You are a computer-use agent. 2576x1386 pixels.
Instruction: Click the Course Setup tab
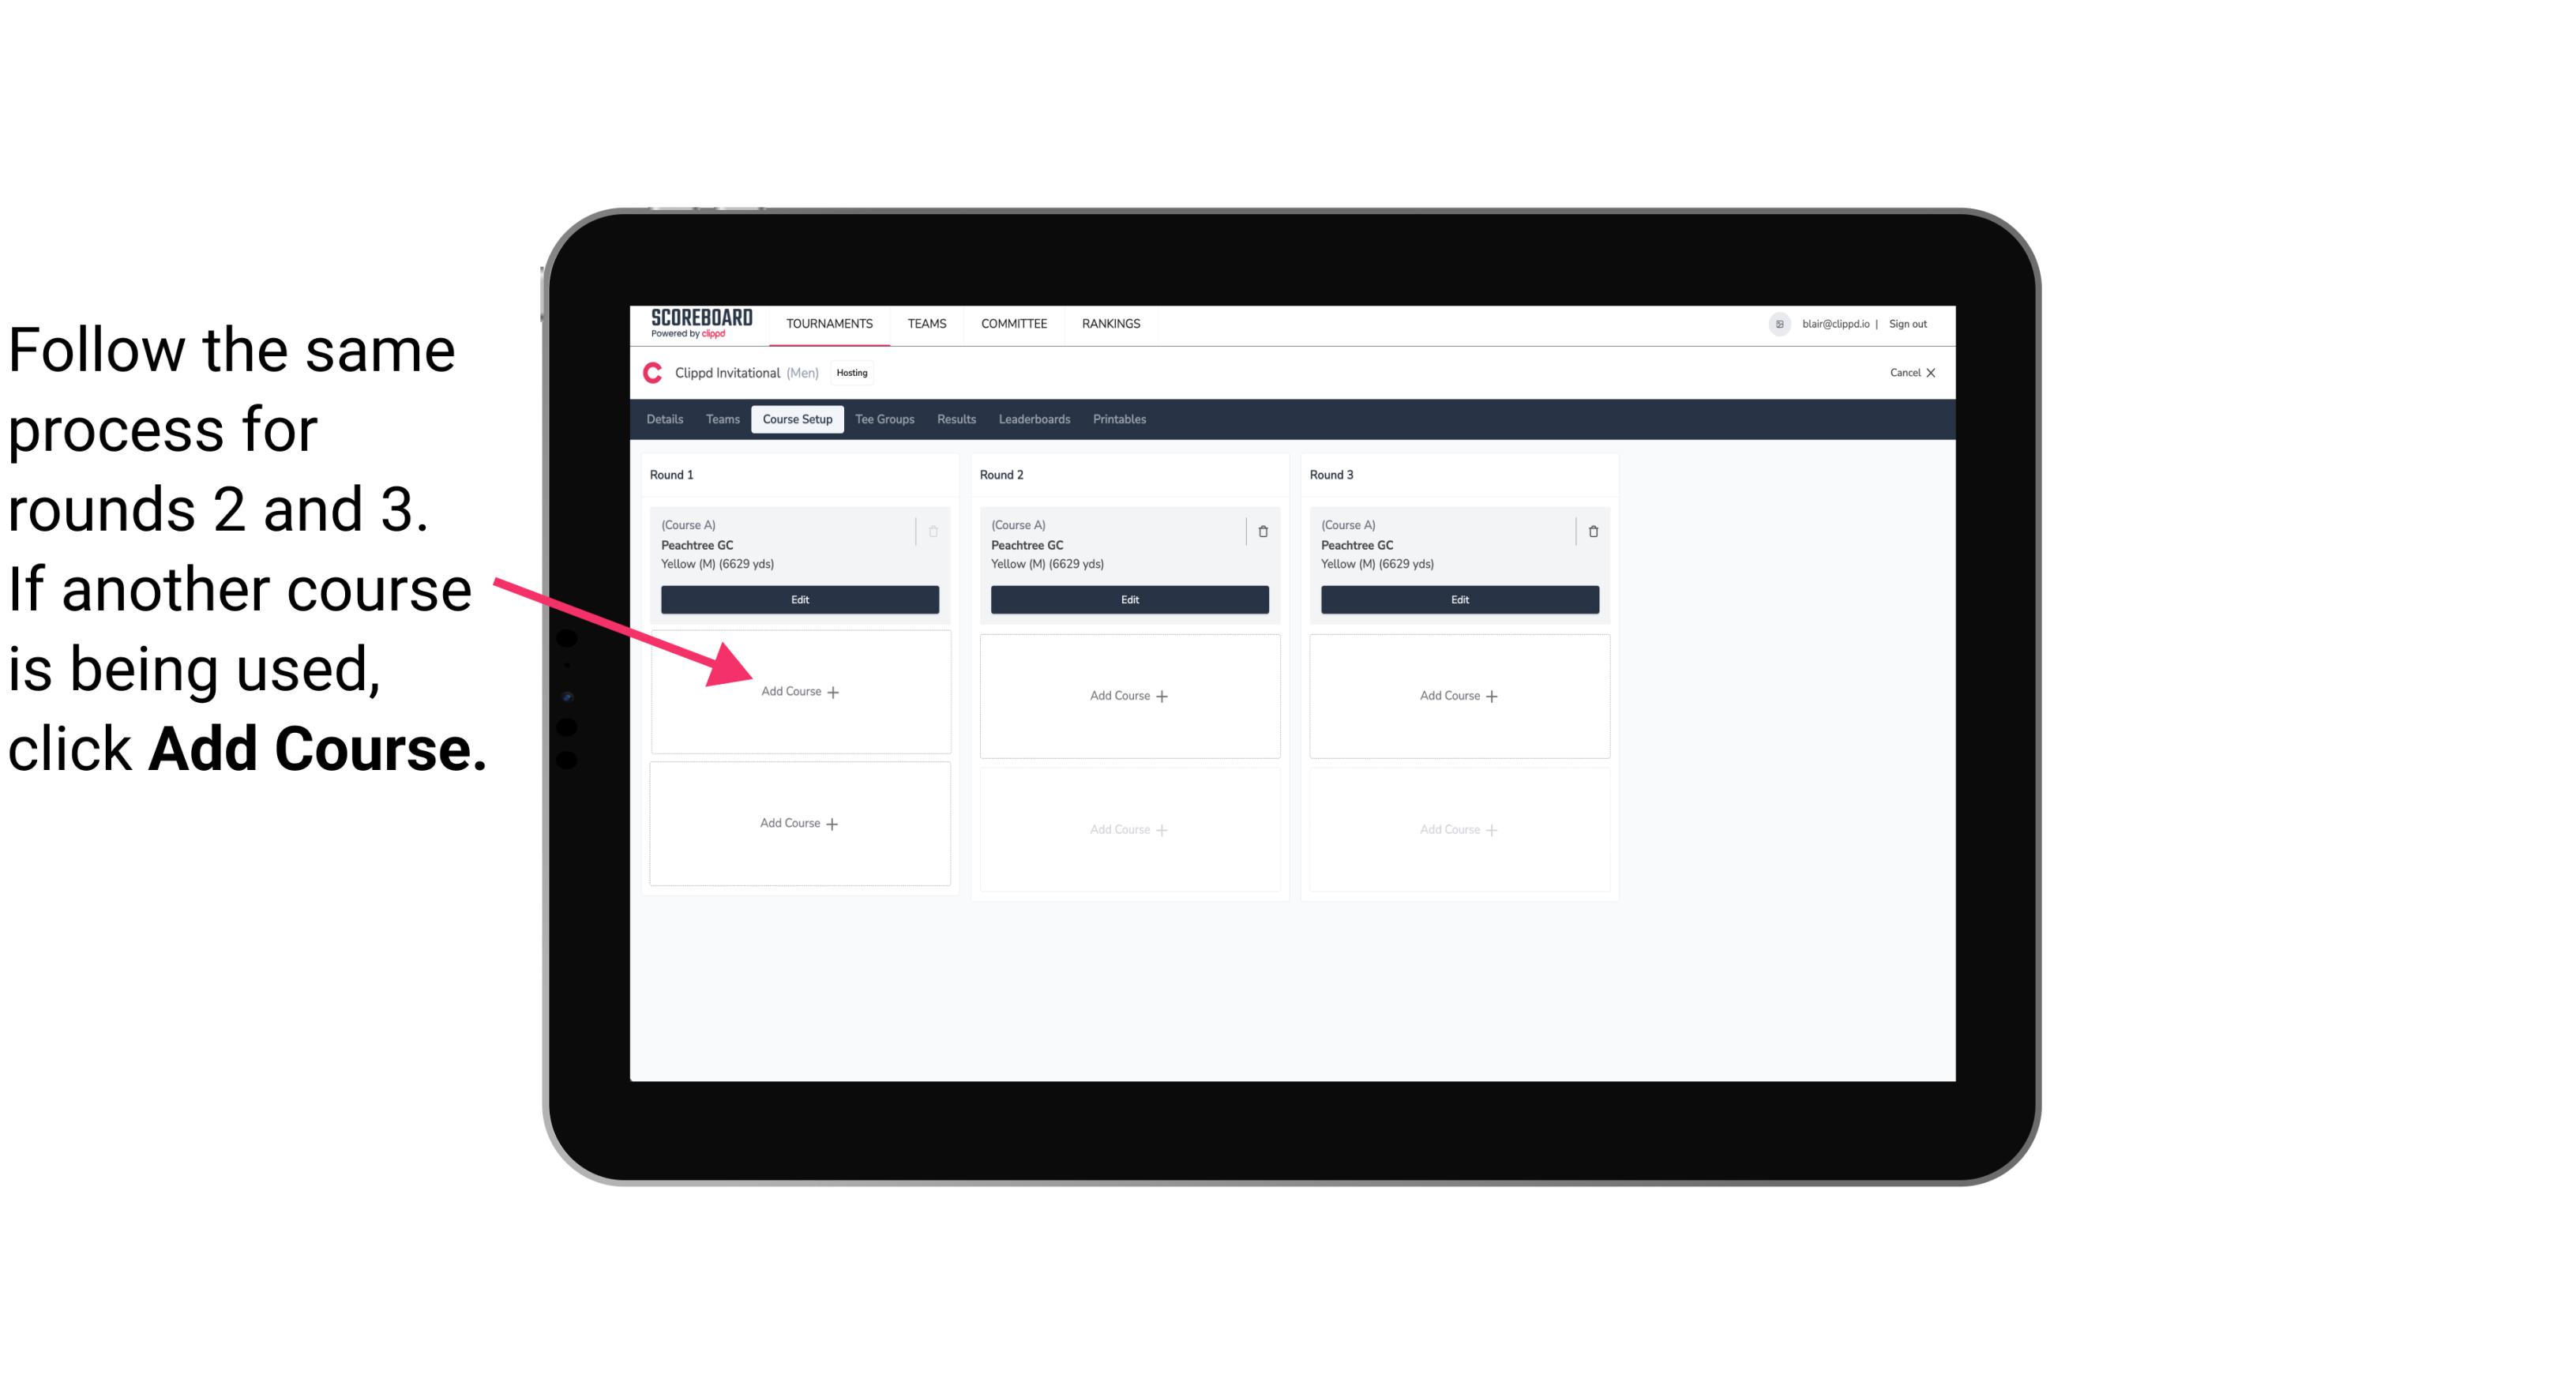pos(797,419)
